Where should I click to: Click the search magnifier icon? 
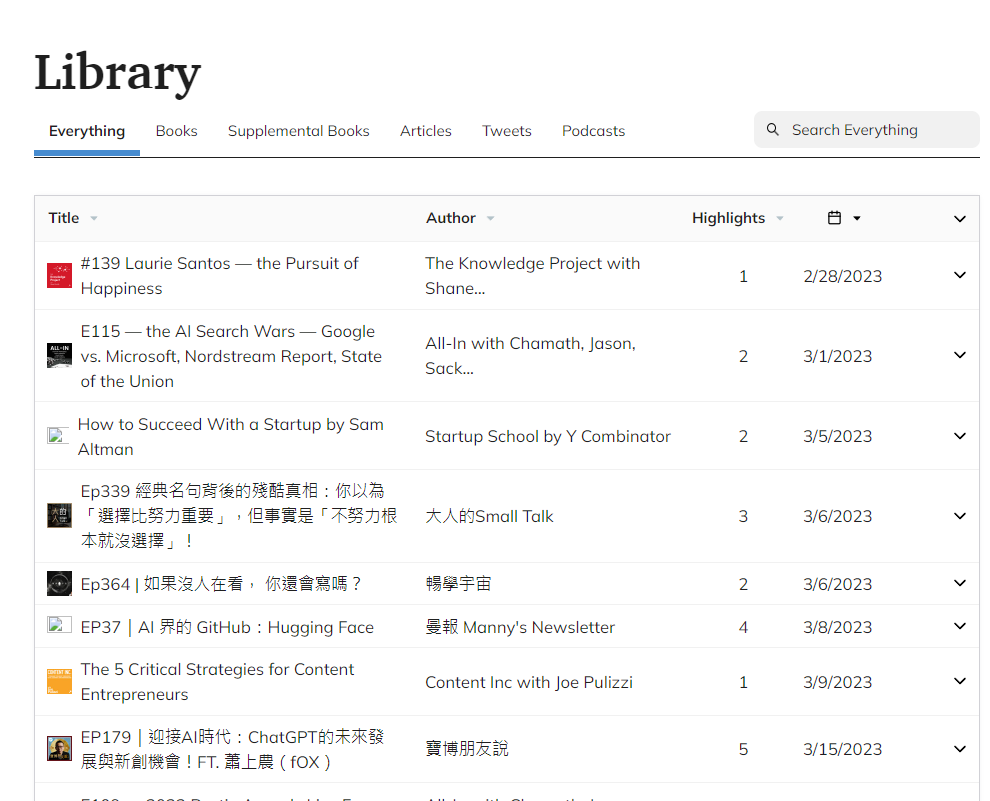coord(772,130)
